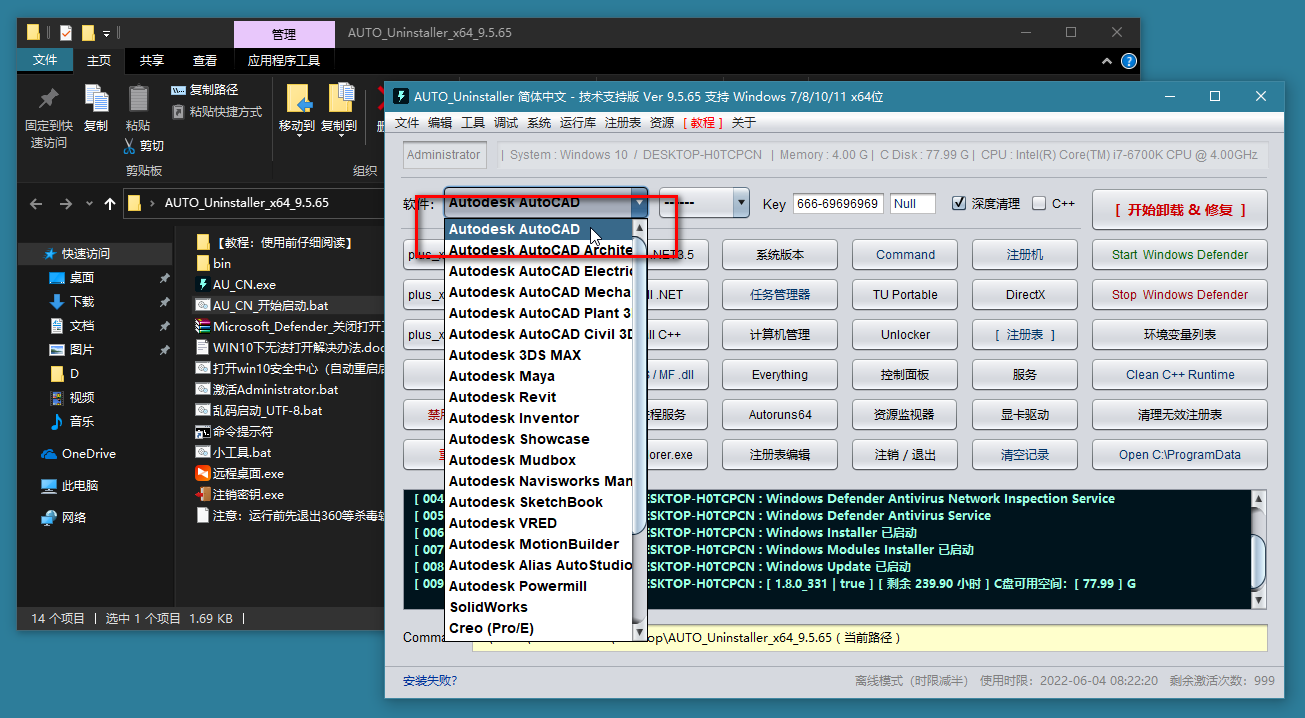
Task: Click the Cut (剪切) scissors item
Action: point(144,146)
